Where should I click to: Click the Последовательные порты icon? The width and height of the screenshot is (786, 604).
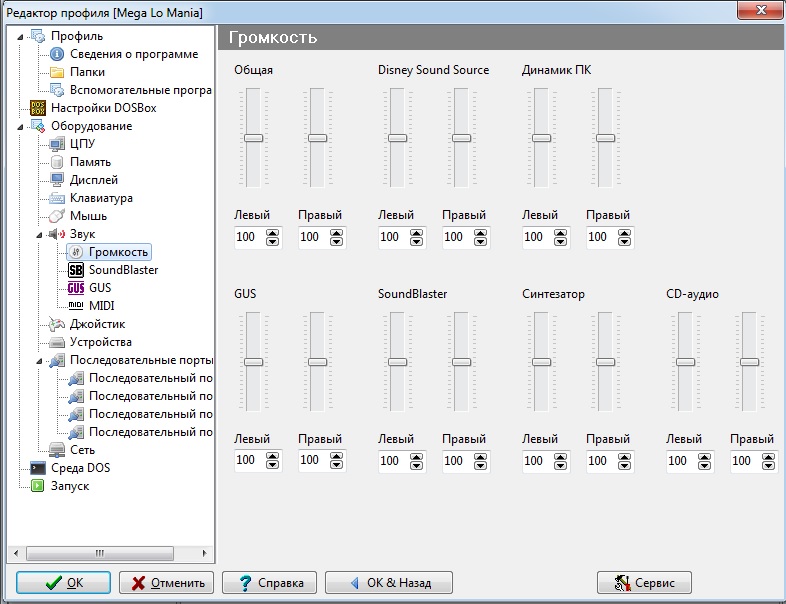57,360
